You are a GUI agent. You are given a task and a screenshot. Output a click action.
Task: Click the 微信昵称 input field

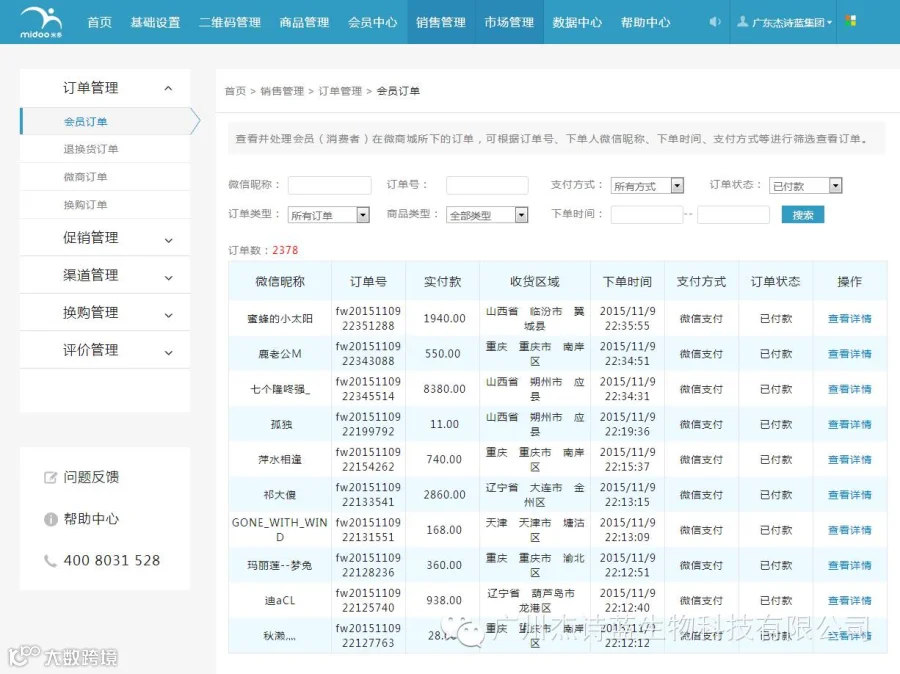(x=329, y=185)
